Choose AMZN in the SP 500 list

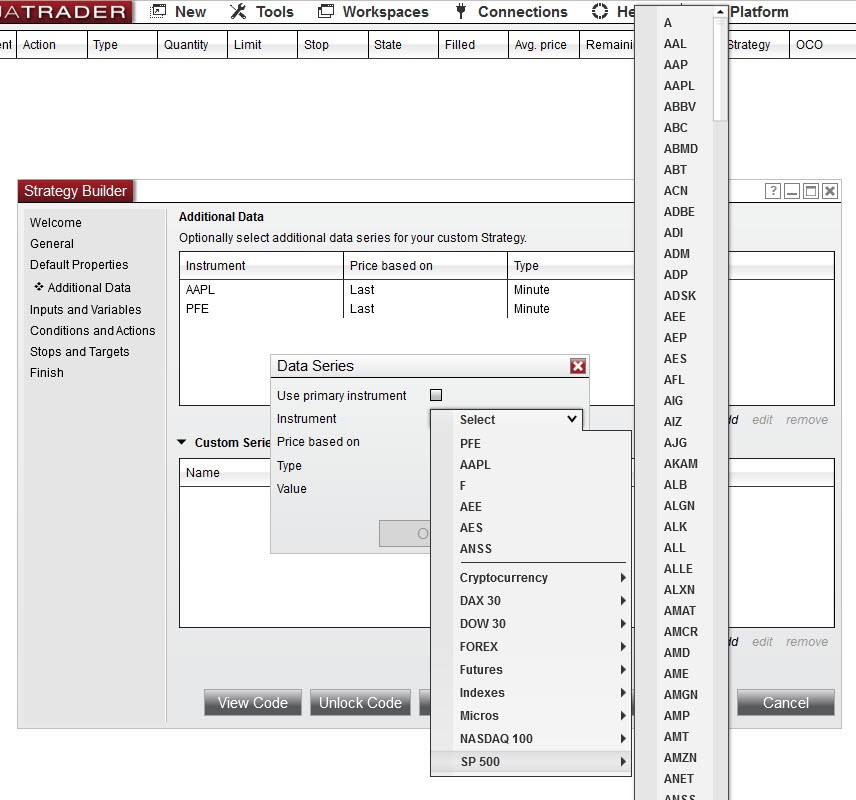(680, 757)
